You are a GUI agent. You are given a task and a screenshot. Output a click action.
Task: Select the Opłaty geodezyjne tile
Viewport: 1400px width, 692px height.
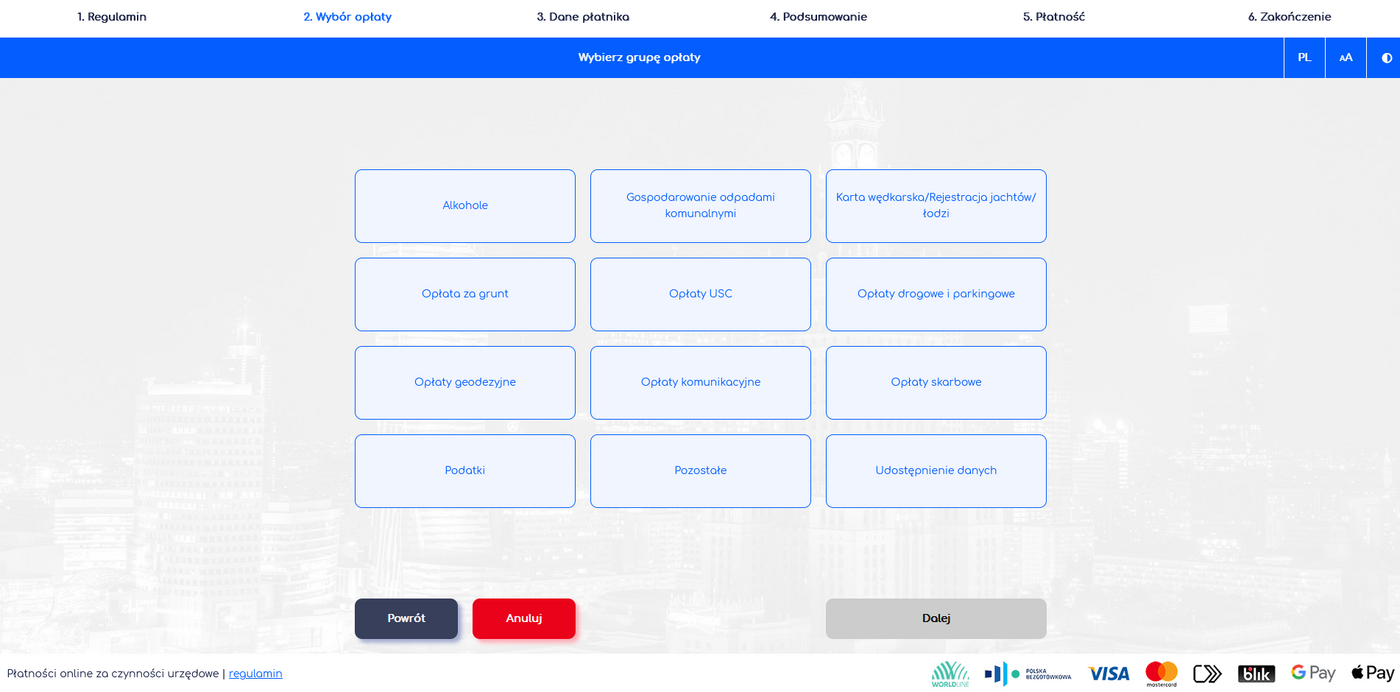coord(465,382)
